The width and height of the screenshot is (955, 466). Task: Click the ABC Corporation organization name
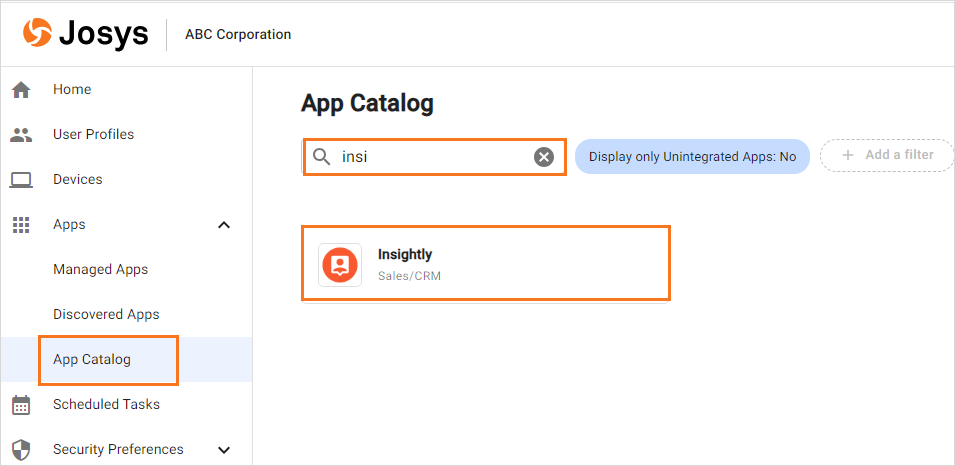[238, 35]
